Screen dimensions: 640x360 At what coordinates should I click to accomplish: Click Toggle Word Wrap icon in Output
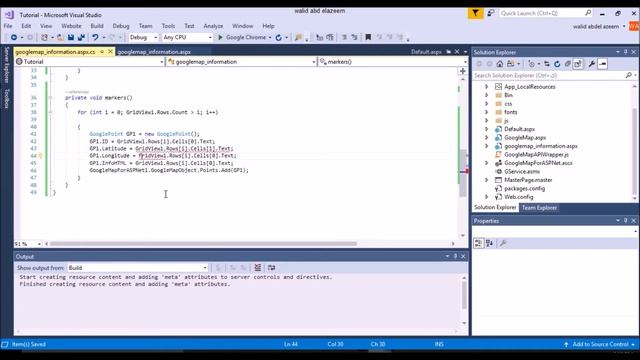271,268
